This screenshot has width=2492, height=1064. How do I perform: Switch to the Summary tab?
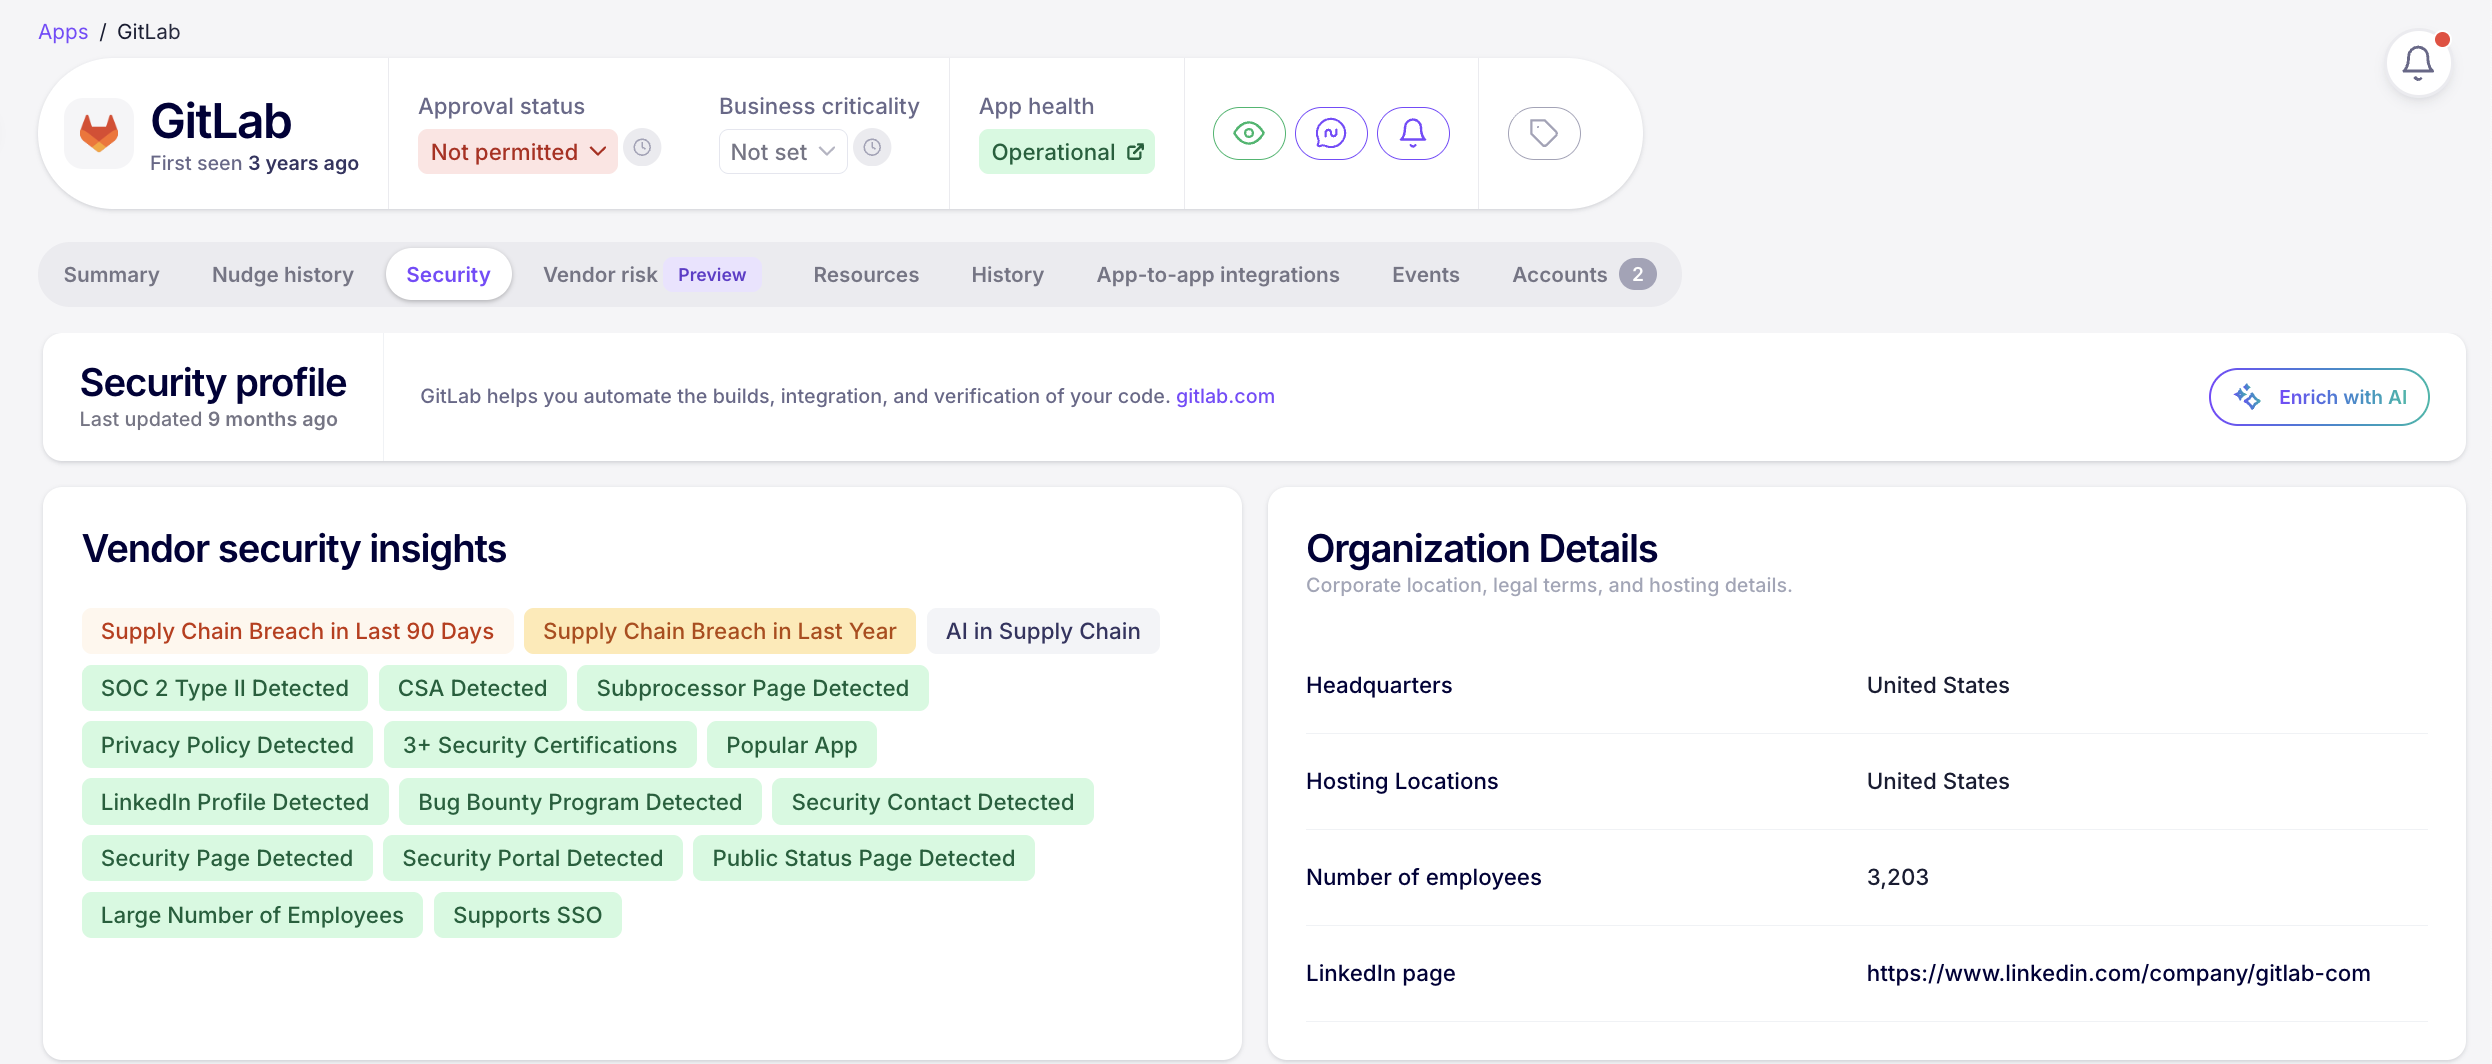111,275
